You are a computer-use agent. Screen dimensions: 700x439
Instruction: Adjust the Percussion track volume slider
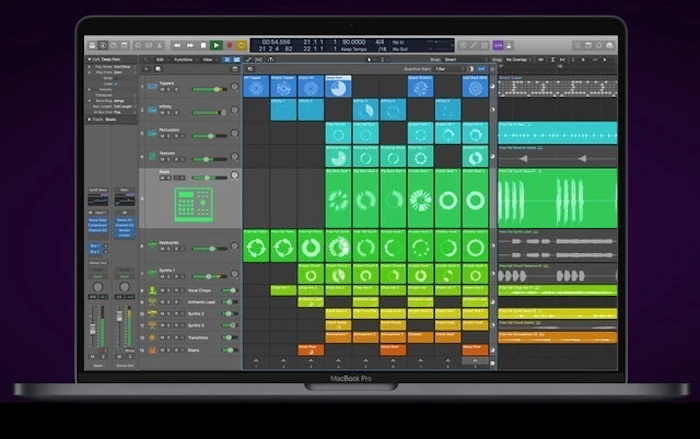coord(210,136)
